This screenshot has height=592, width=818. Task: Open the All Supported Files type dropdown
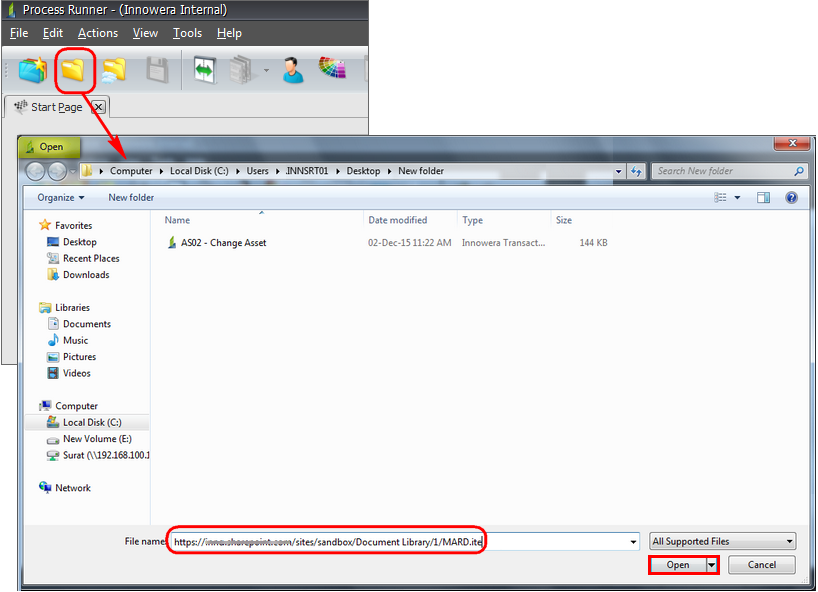[x=722, y=542]
